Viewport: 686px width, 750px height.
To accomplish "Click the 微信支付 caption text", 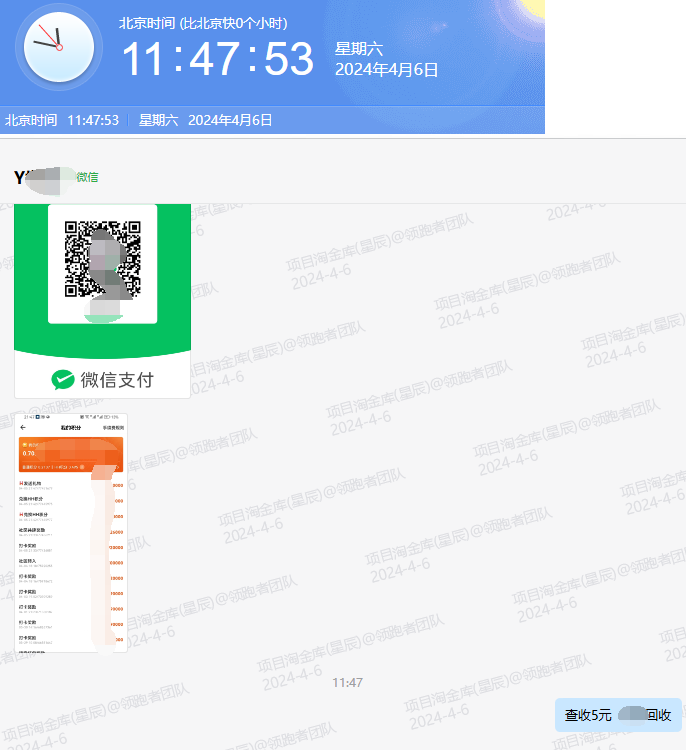I will tap(117, 380).
